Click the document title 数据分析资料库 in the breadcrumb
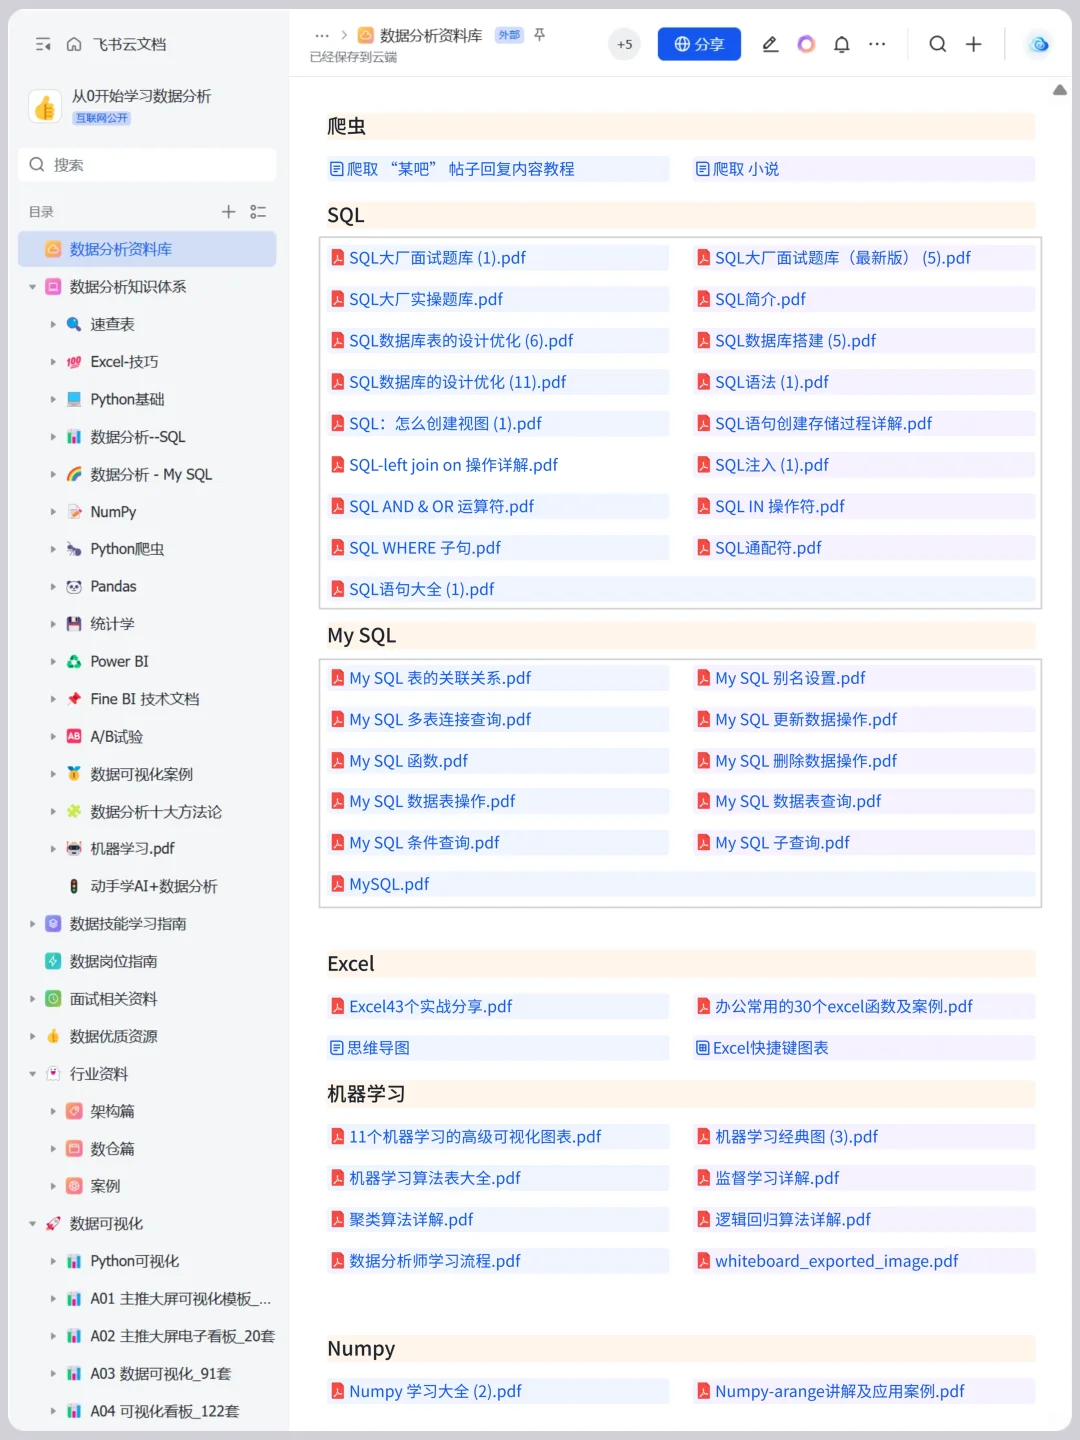This screenshot has width=1080, height=1440. pos(431,35)
